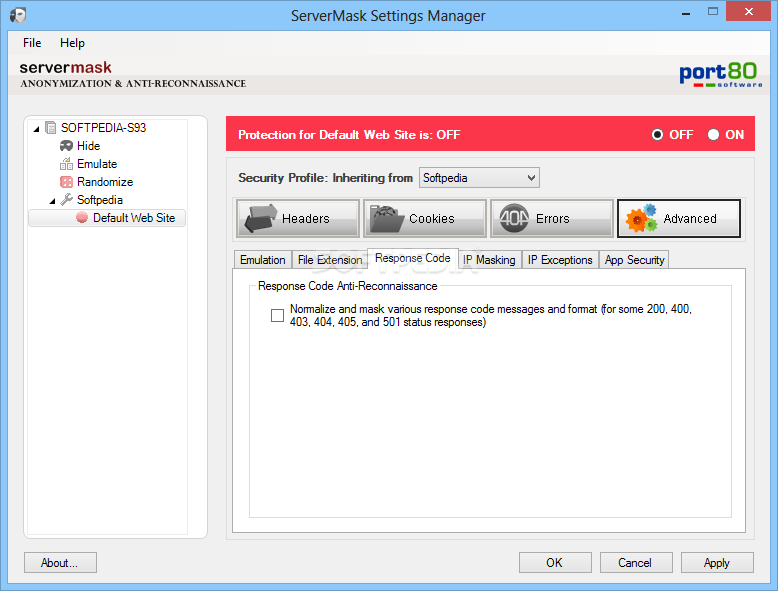778x591 pixels.
Task: Minimize the ServerMask Settings Manager window
Action: (686, 12)
